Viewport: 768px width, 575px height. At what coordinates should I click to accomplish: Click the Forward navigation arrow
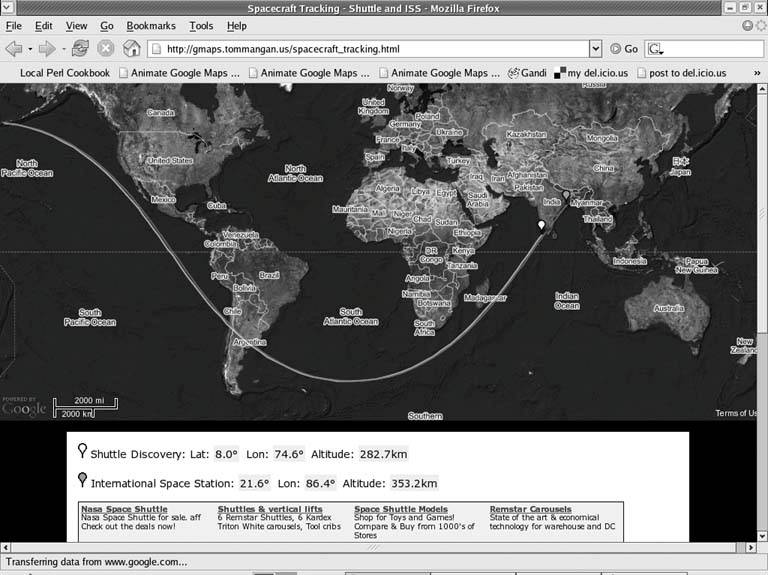click(x=46, y=48)
